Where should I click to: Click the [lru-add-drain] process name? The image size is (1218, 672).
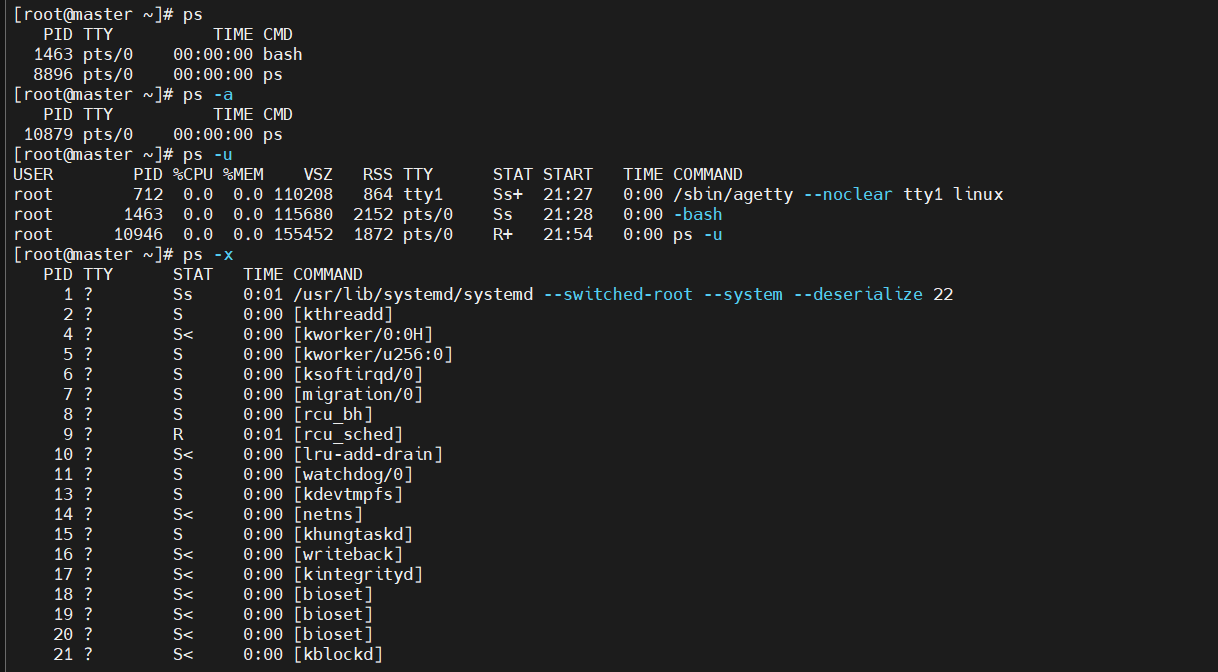point(368,454)
